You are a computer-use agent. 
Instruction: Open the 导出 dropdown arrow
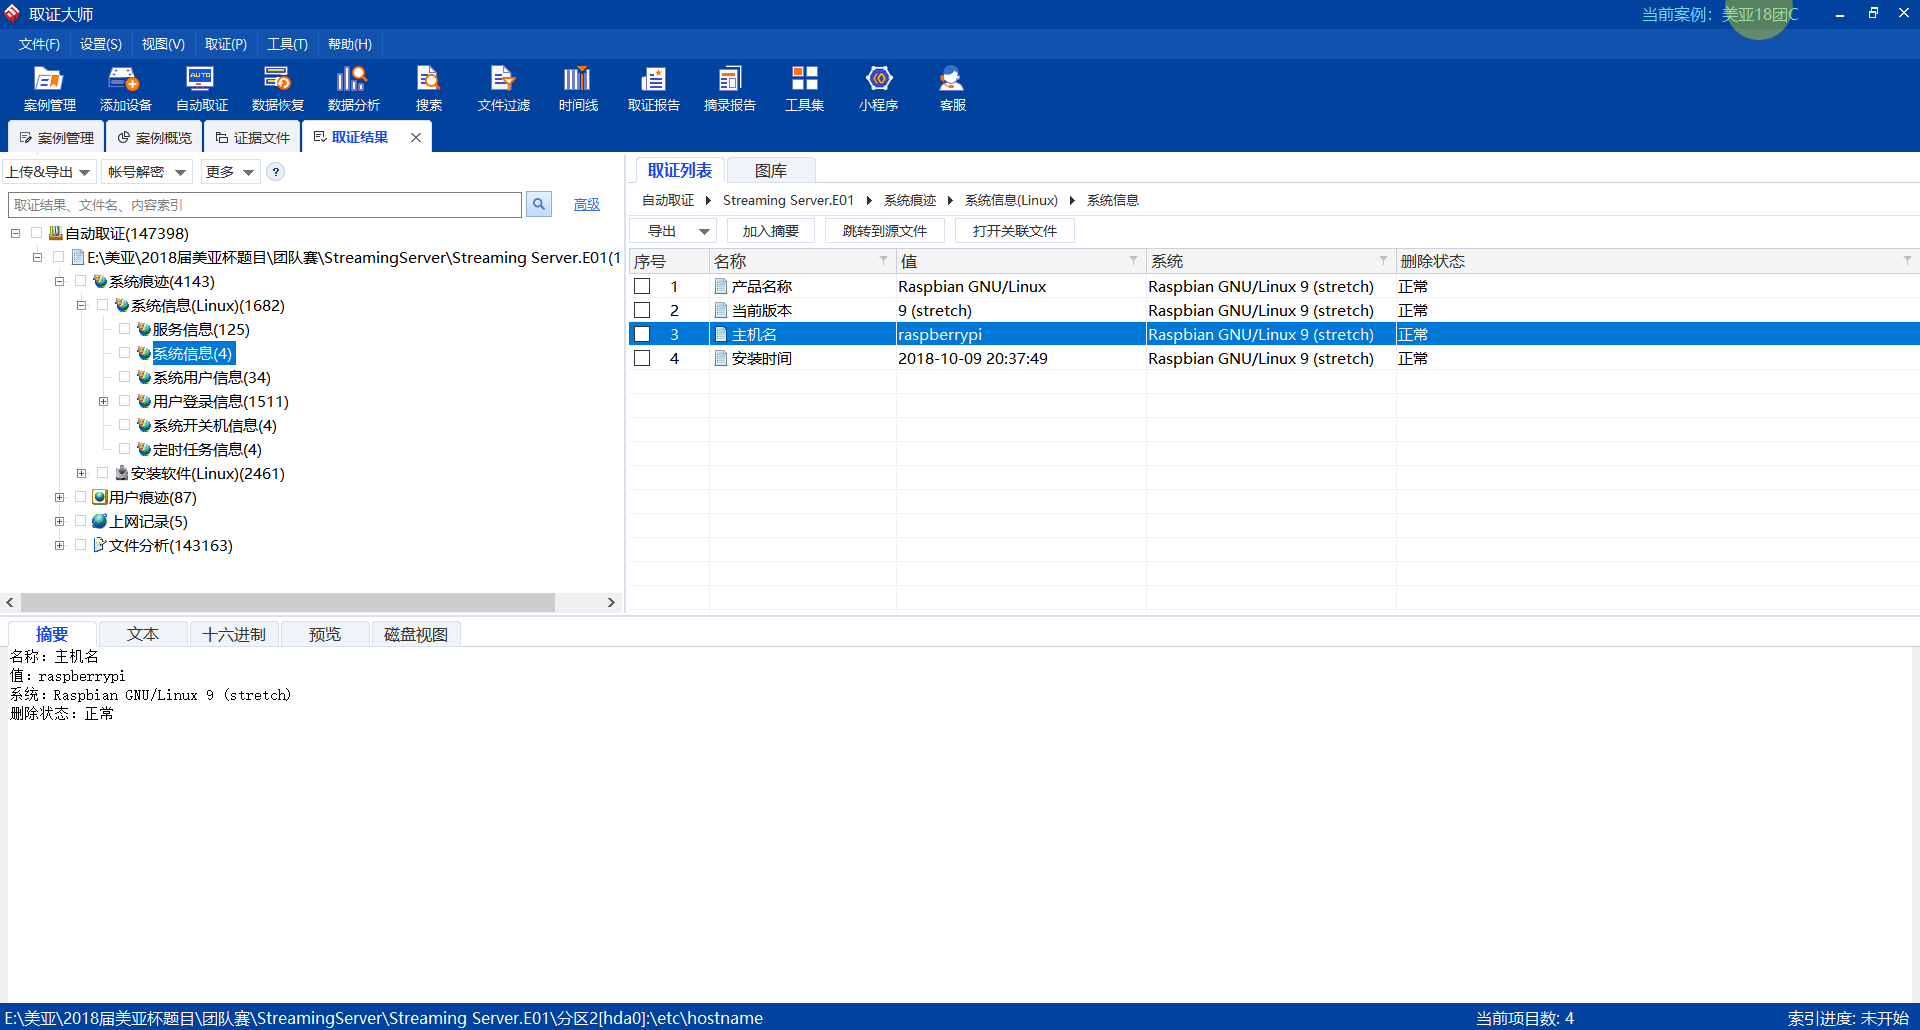(x=704, y=231)
